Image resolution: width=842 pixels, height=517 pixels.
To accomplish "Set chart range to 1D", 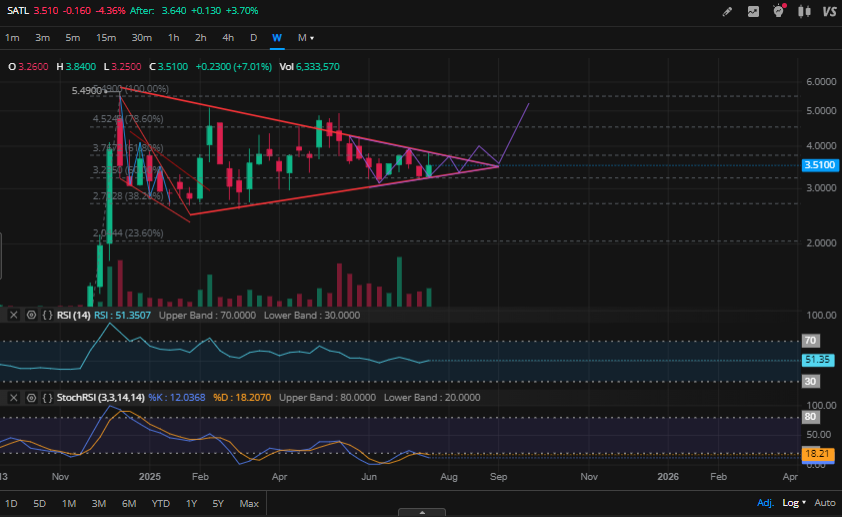I will coord(11,504).
